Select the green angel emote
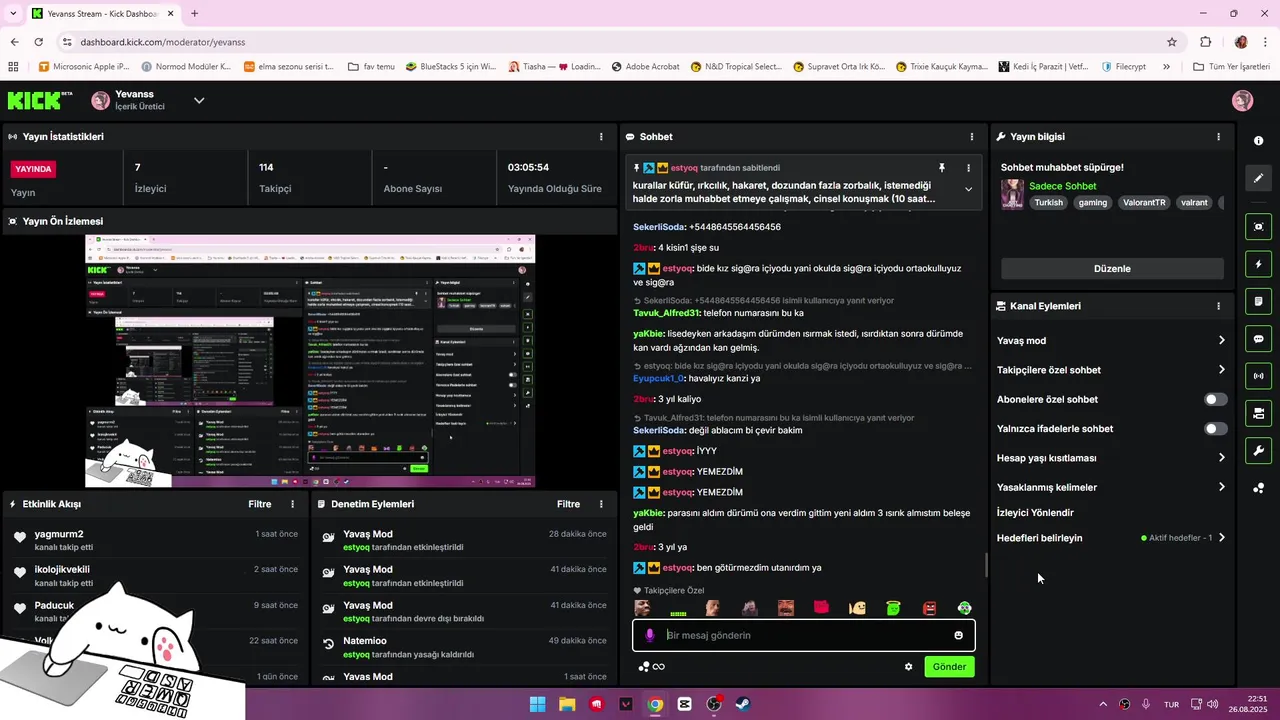The width and height of the screenshot is (1280, 720). pyautogui.click(x=893, y=608)
